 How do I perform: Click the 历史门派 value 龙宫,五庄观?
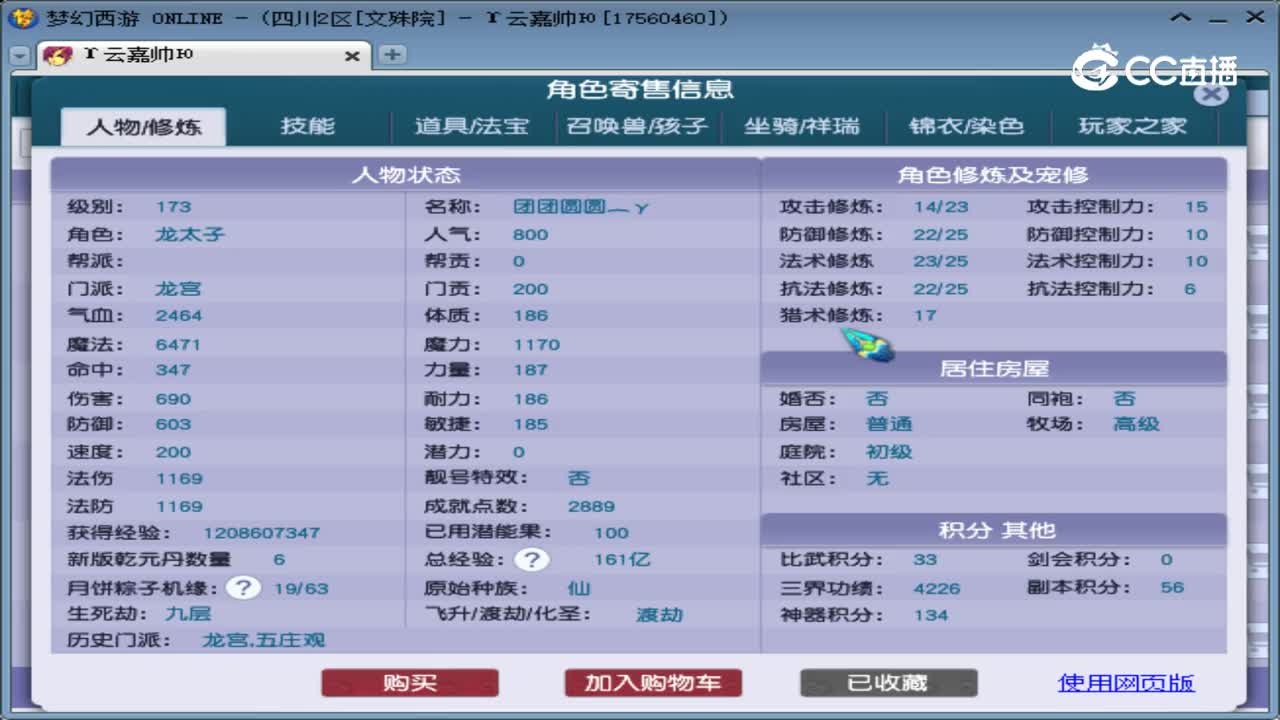[264, 640]
